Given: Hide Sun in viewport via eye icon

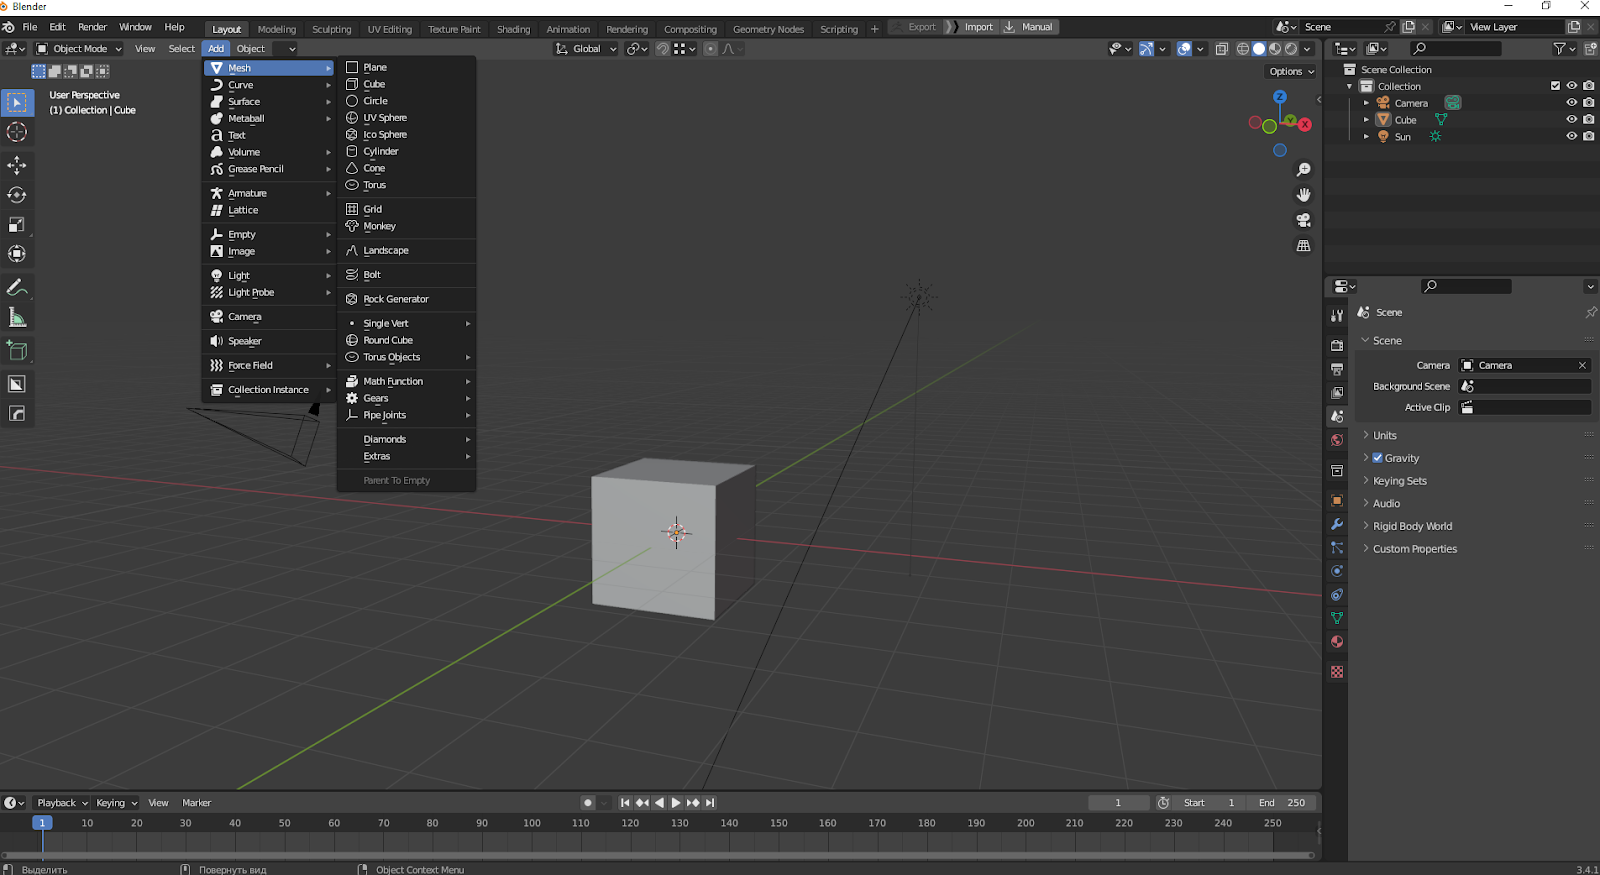Looking at the screenshot, I should pyautogui.click(x=1571, y=137).
